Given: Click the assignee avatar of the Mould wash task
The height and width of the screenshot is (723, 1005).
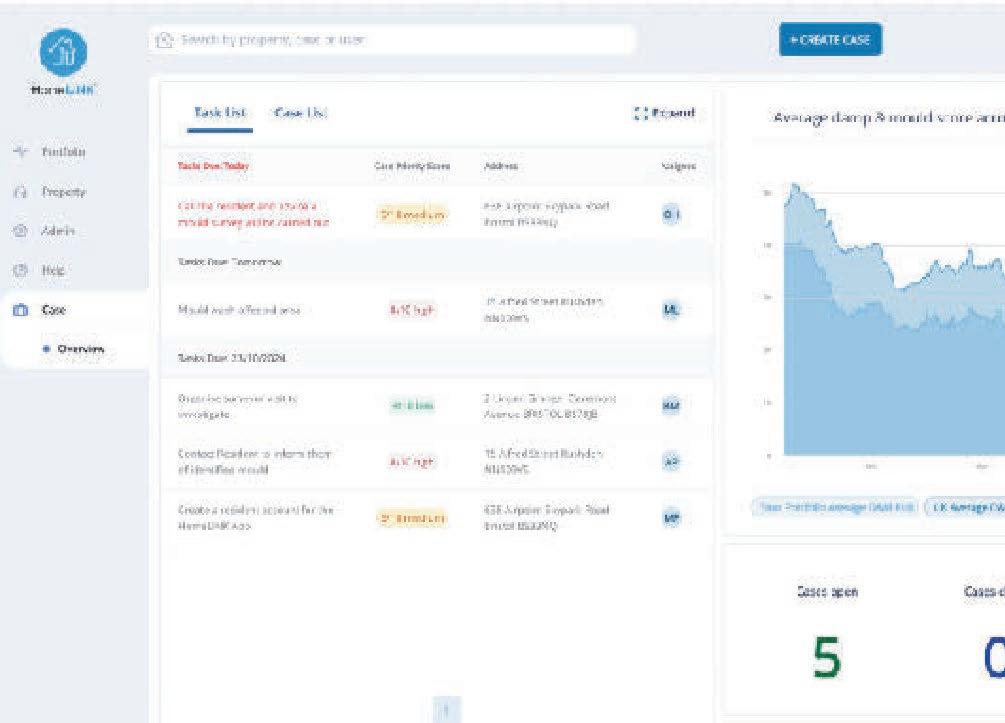Looking at the screenshot, I should click(671, 310).
